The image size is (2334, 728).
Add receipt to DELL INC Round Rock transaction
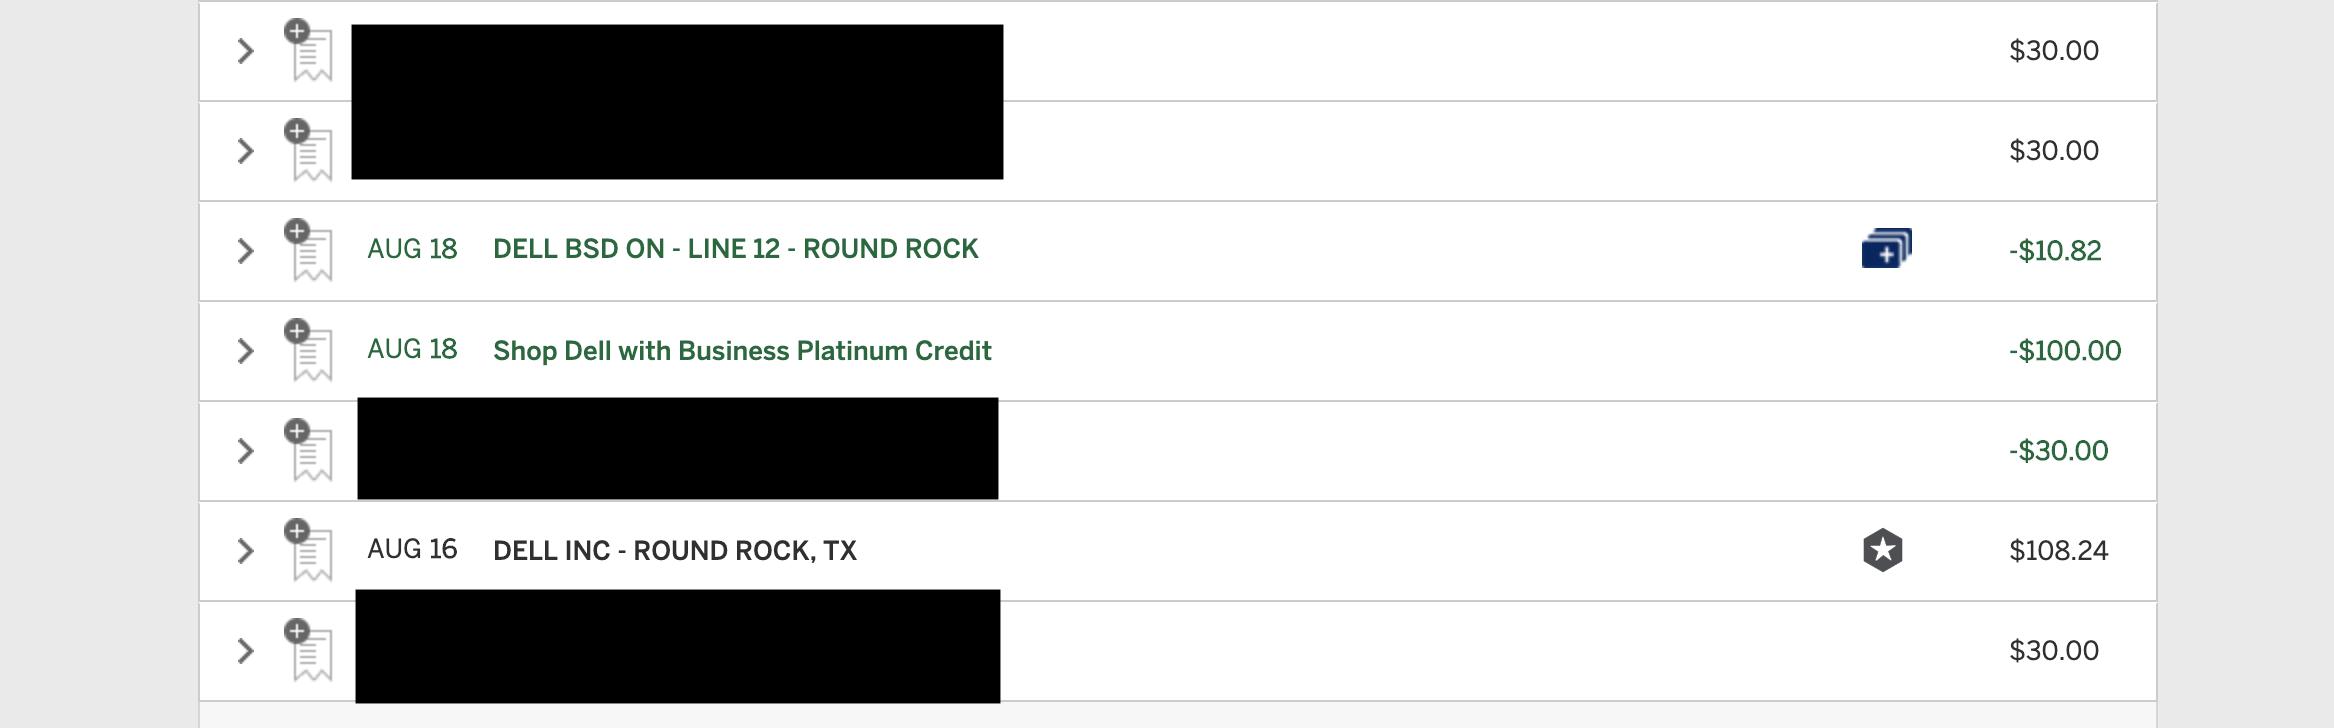[309, 551]
